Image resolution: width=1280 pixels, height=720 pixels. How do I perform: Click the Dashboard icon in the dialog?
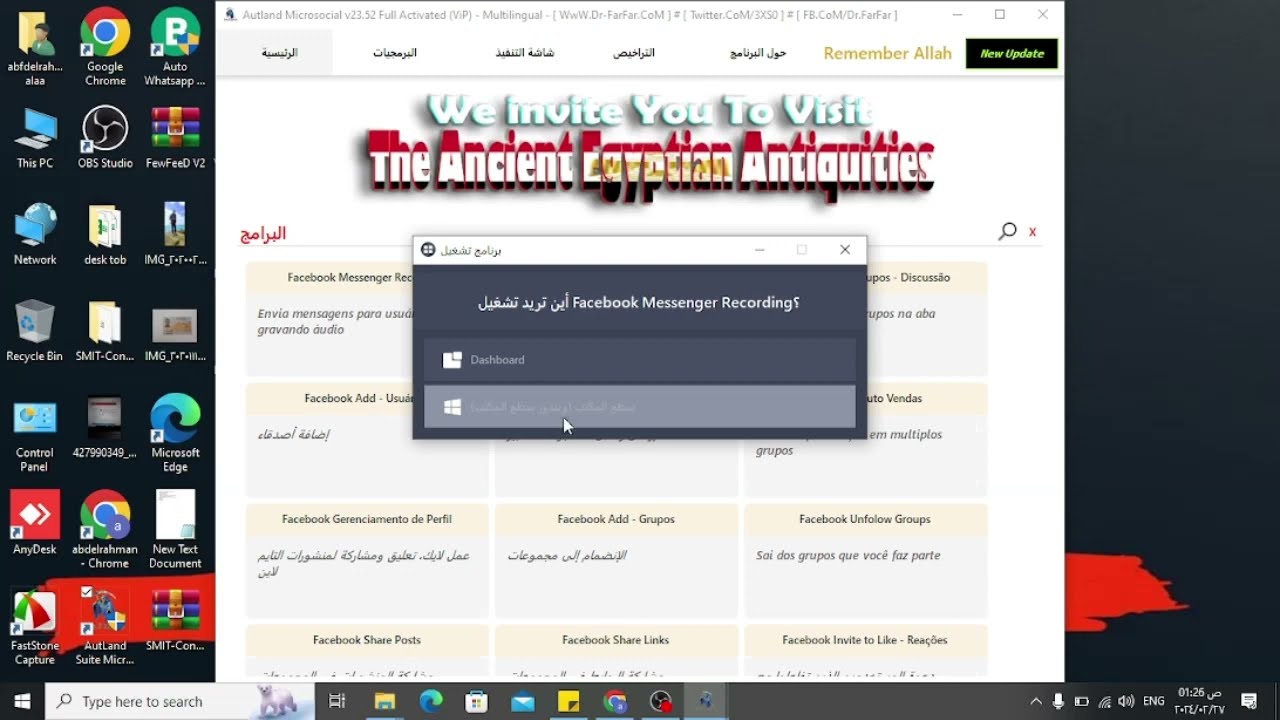[x=452, y=360]
